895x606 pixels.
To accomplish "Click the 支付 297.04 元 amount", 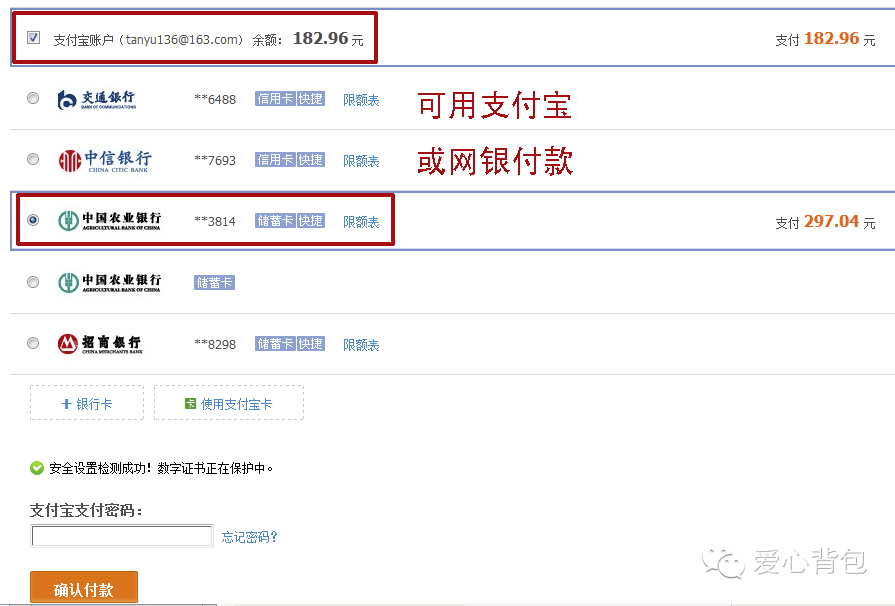I will [x=825, y=221].
